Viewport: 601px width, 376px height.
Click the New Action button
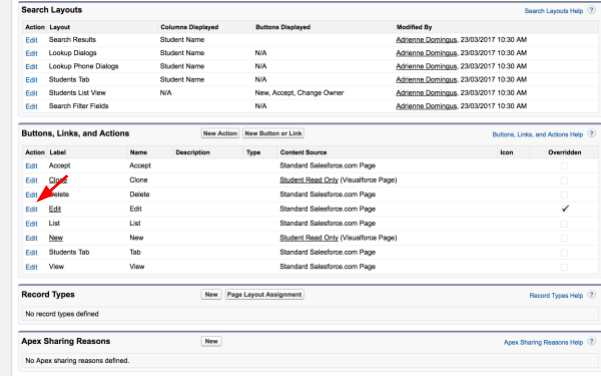(x=220, y=133)
